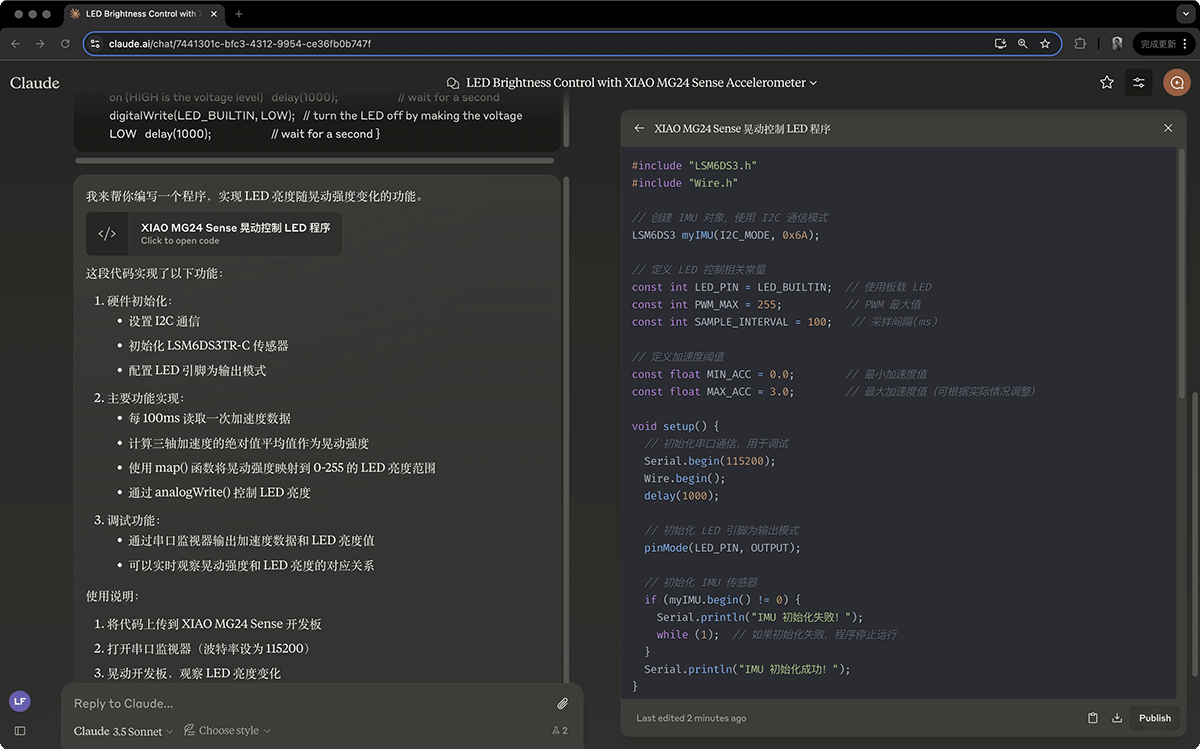Click '#include "LSM6DS3.h"' code line

pyautogui.click(x=694, y=166)
